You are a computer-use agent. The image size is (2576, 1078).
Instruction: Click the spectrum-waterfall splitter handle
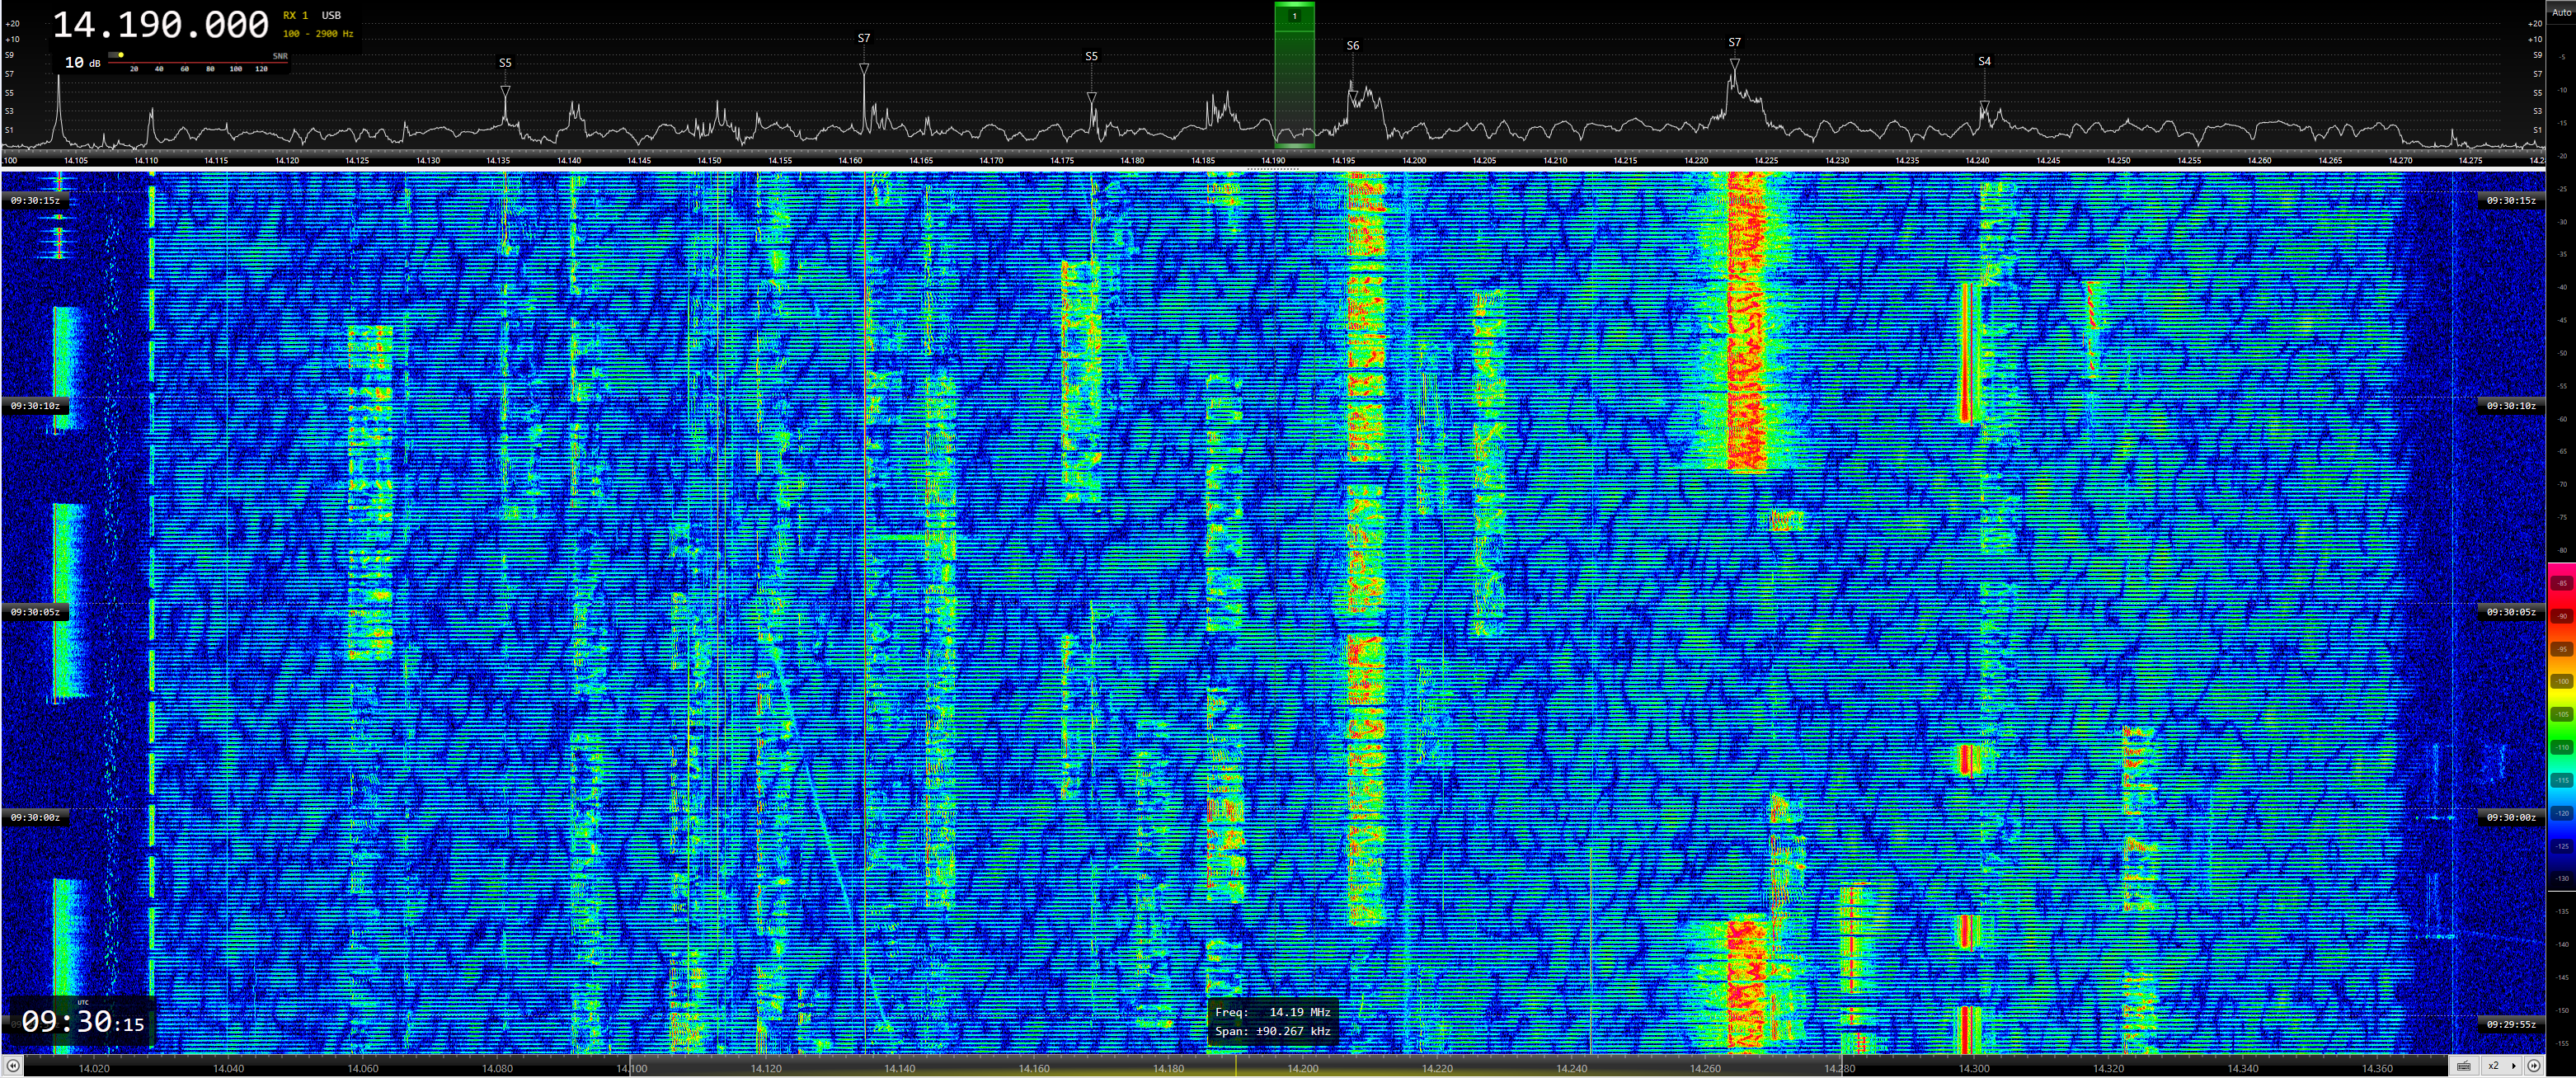[1273, 169]
